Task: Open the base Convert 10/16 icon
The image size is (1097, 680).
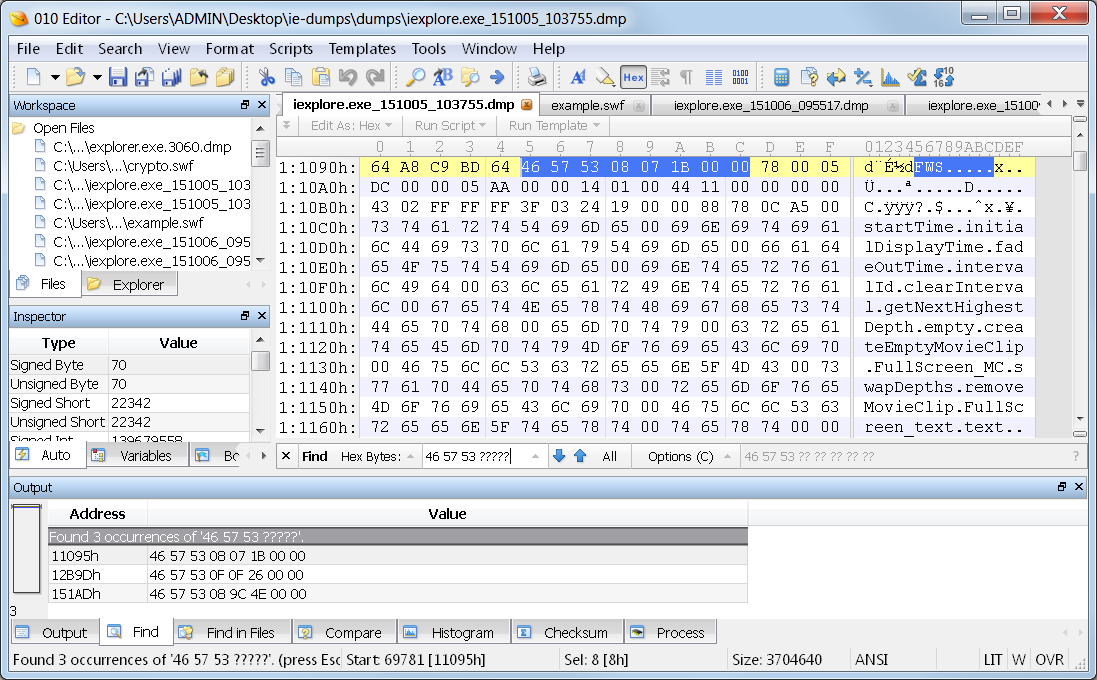Action: (944, 77)
